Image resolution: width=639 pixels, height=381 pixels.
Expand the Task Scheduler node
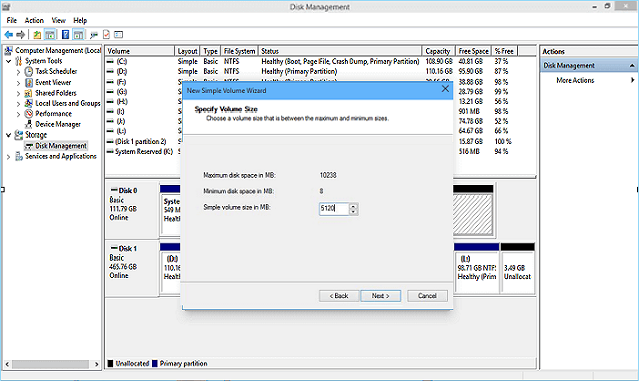coord(18,72)
